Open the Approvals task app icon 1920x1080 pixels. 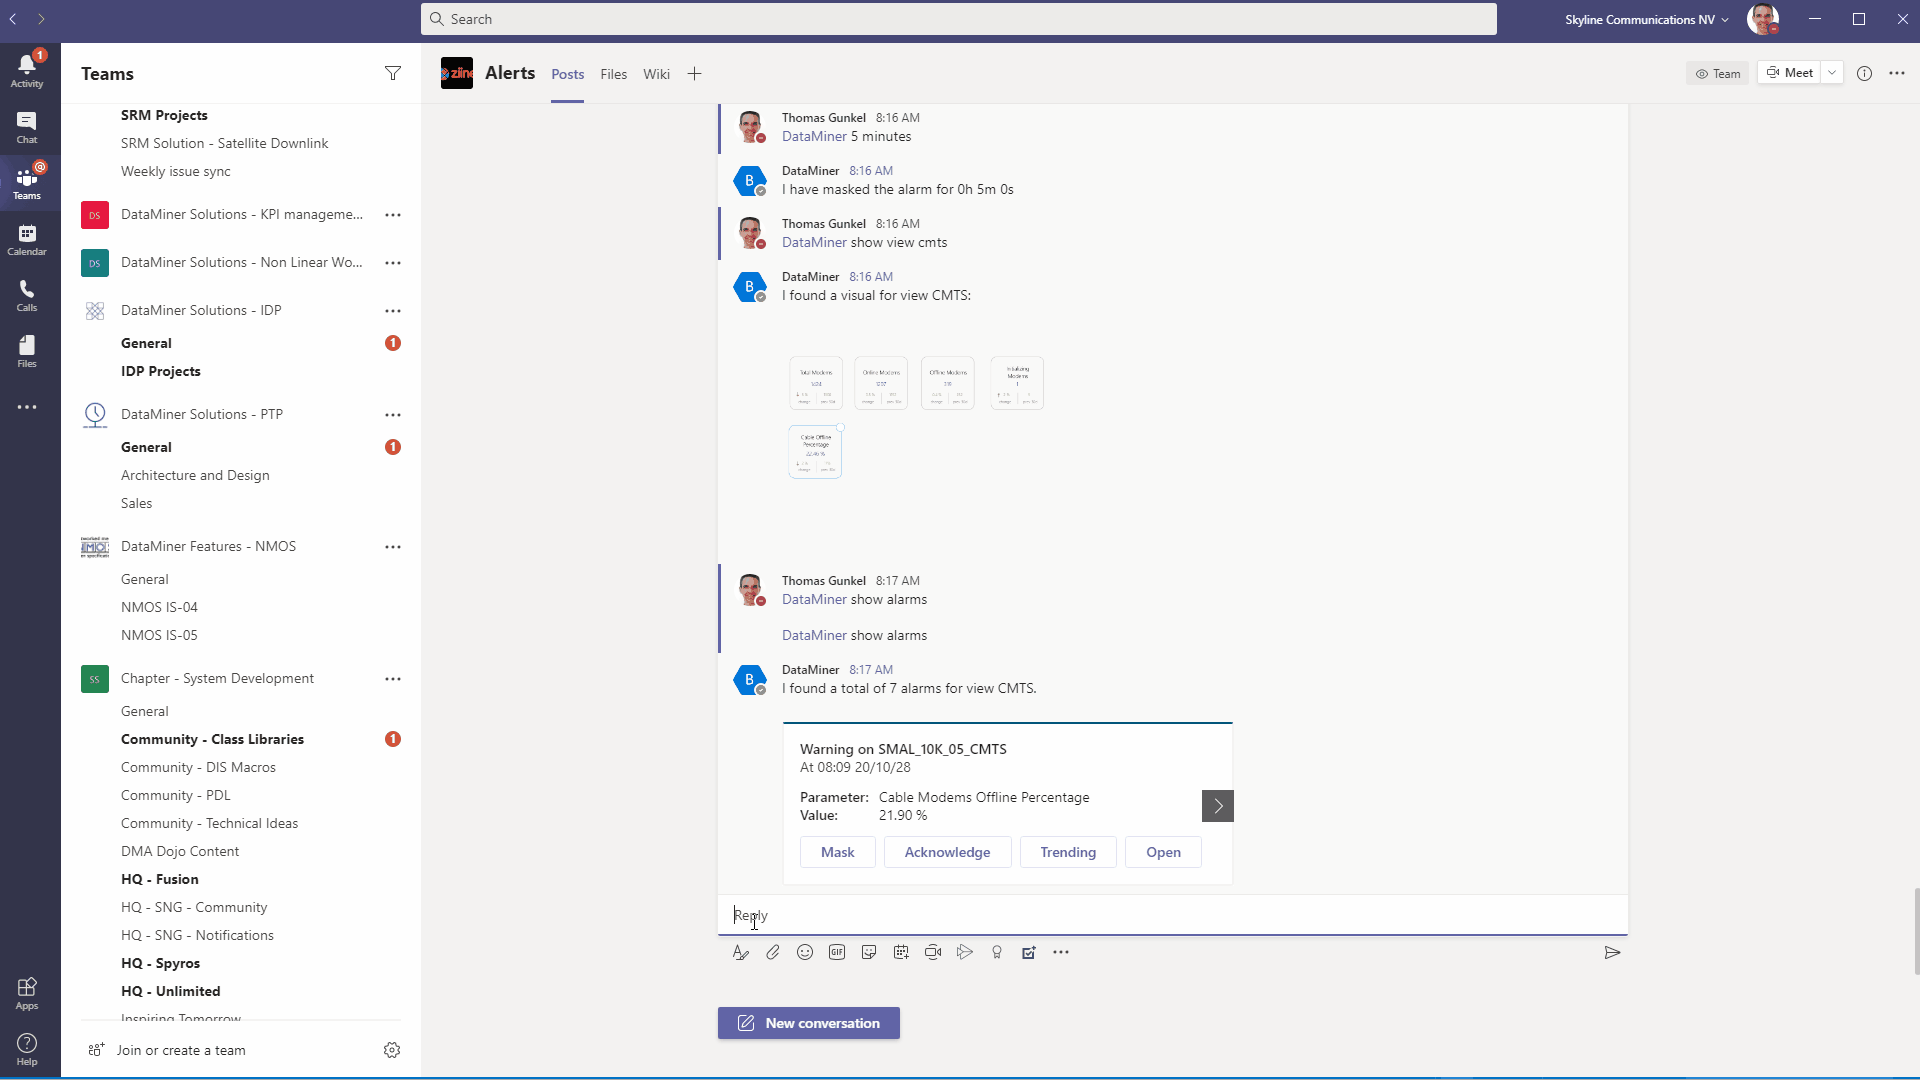pyautogui.click(x=1029, y=952)
